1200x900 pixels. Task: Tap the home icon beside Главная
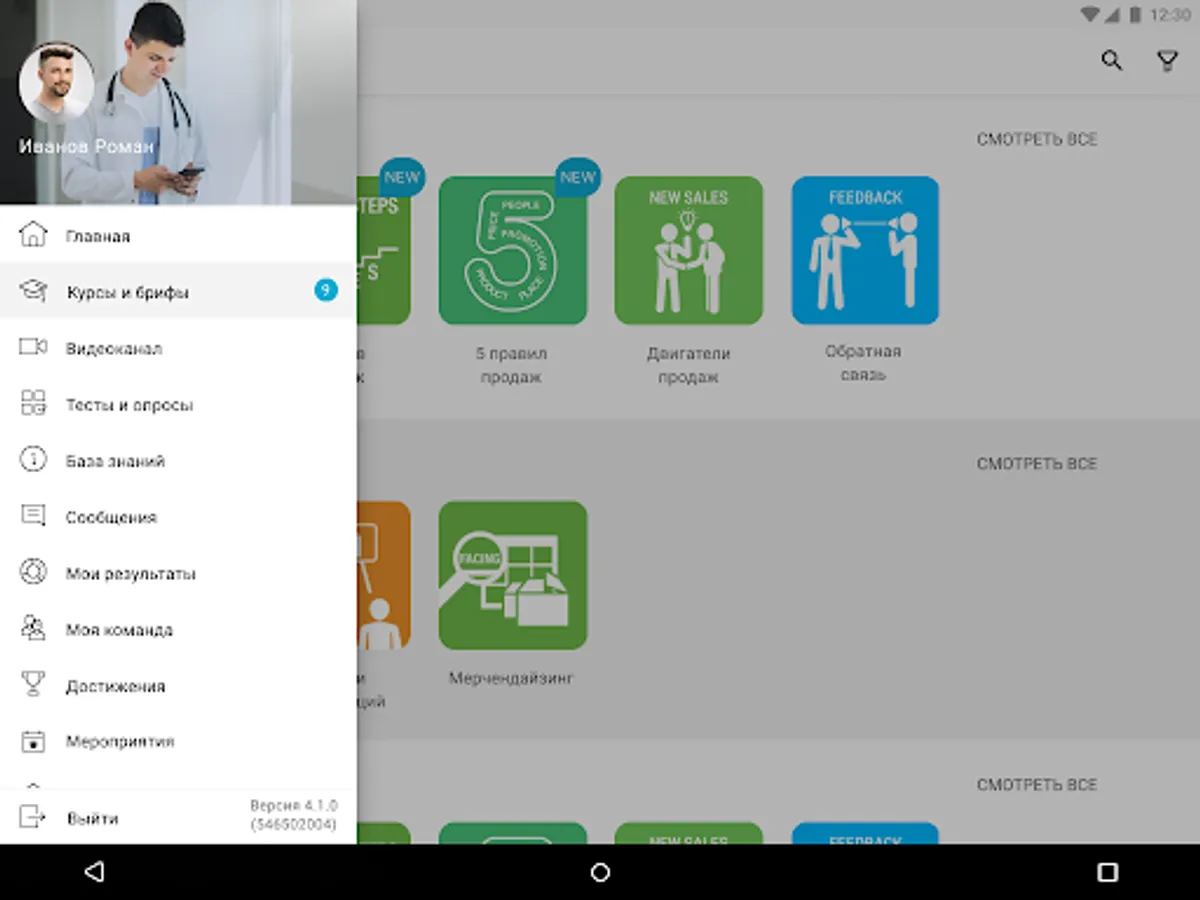tap(33, 236)
